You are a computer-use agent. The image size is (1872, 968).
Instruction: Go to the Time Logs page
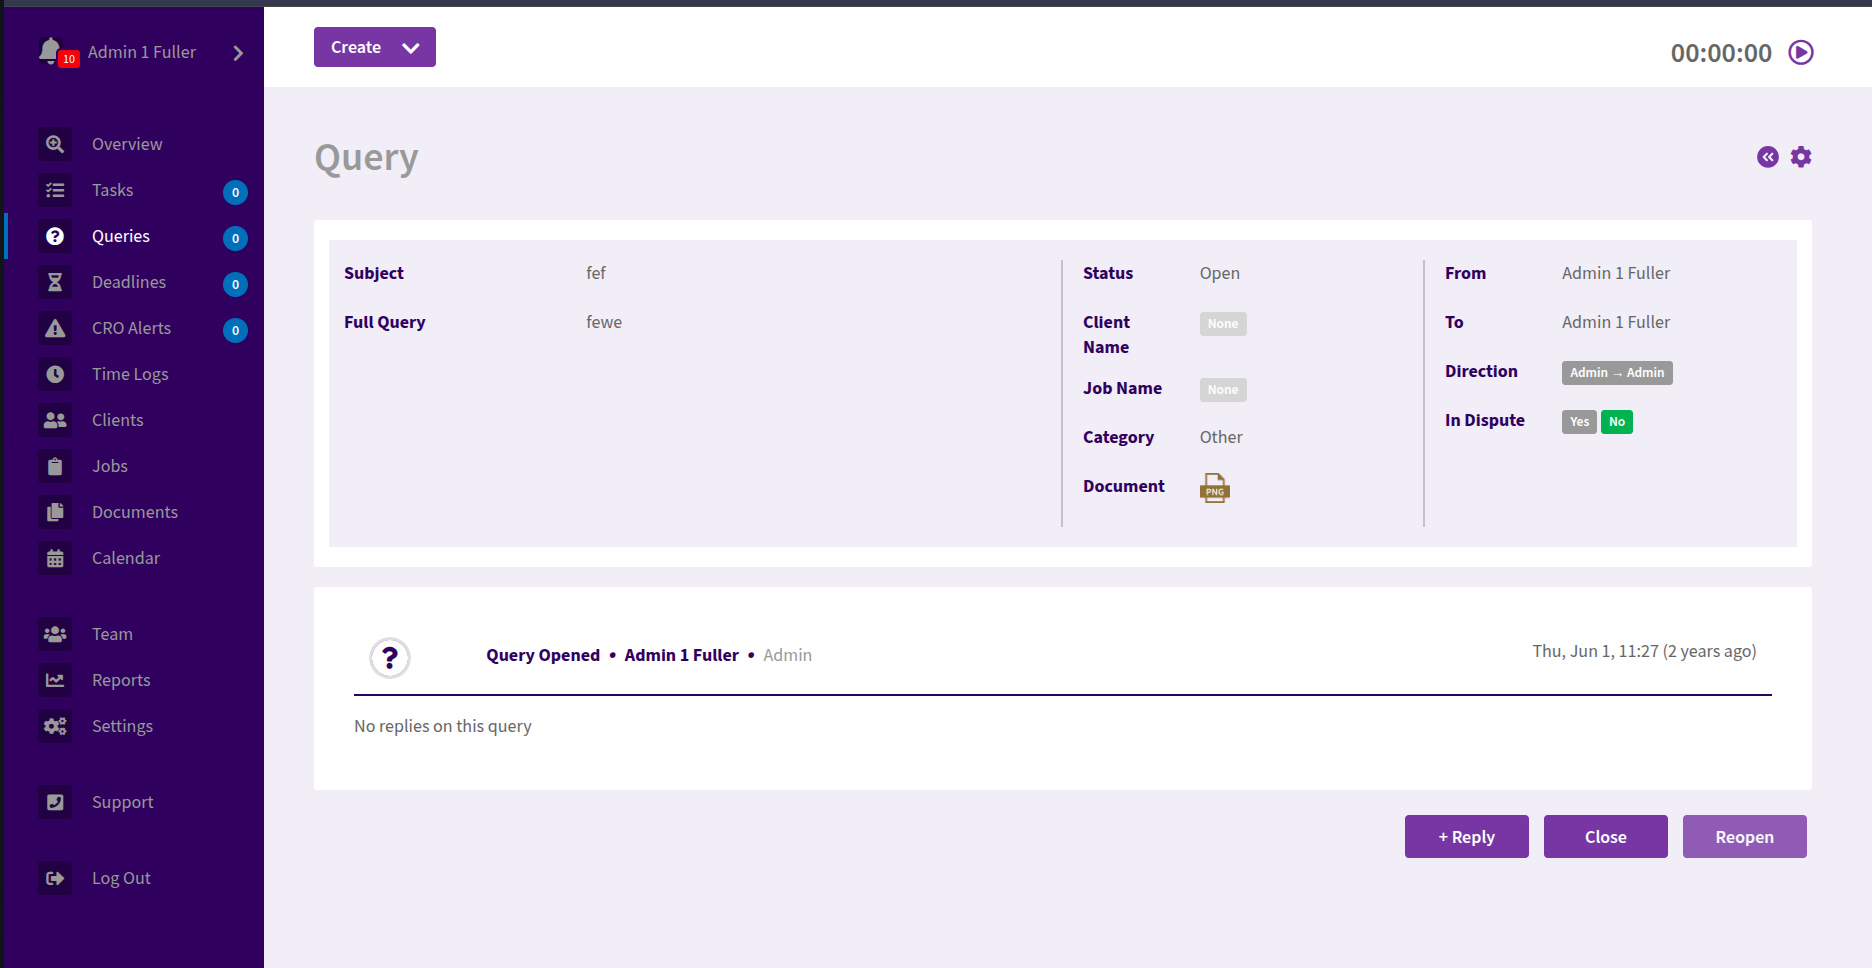click(x=130, y=374)
